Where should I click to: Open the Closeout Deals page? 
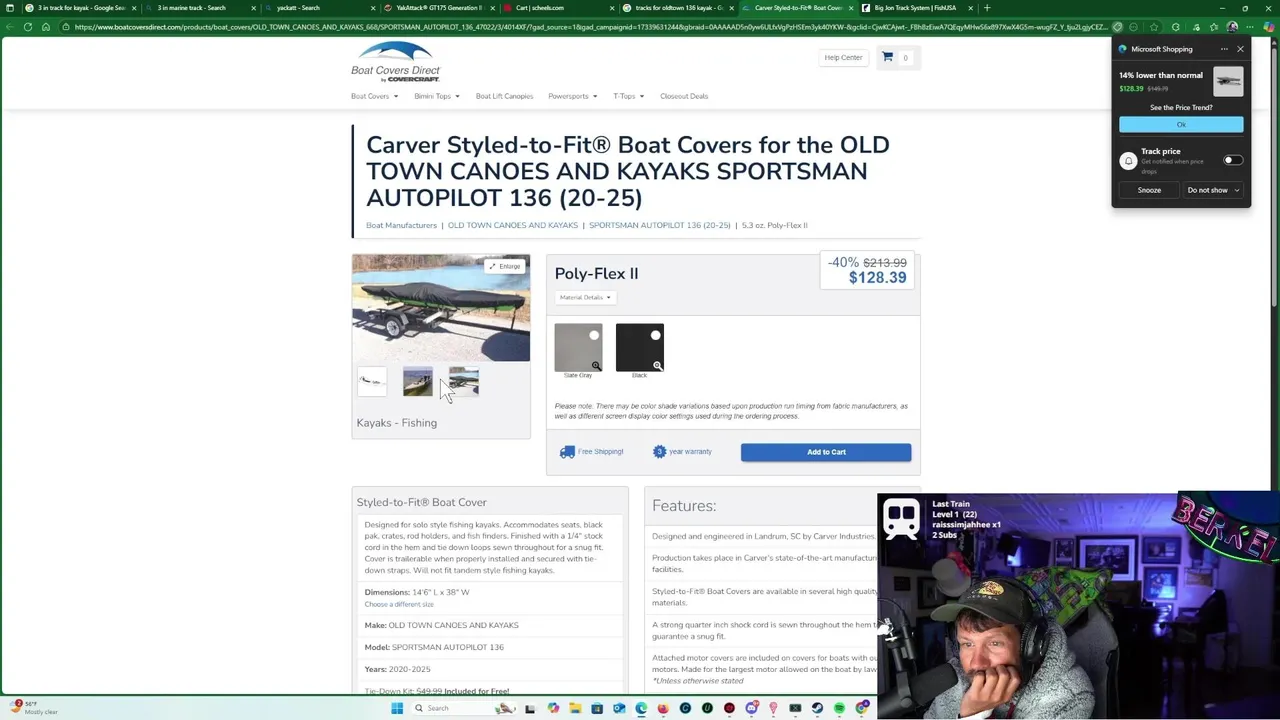(684, 96)
